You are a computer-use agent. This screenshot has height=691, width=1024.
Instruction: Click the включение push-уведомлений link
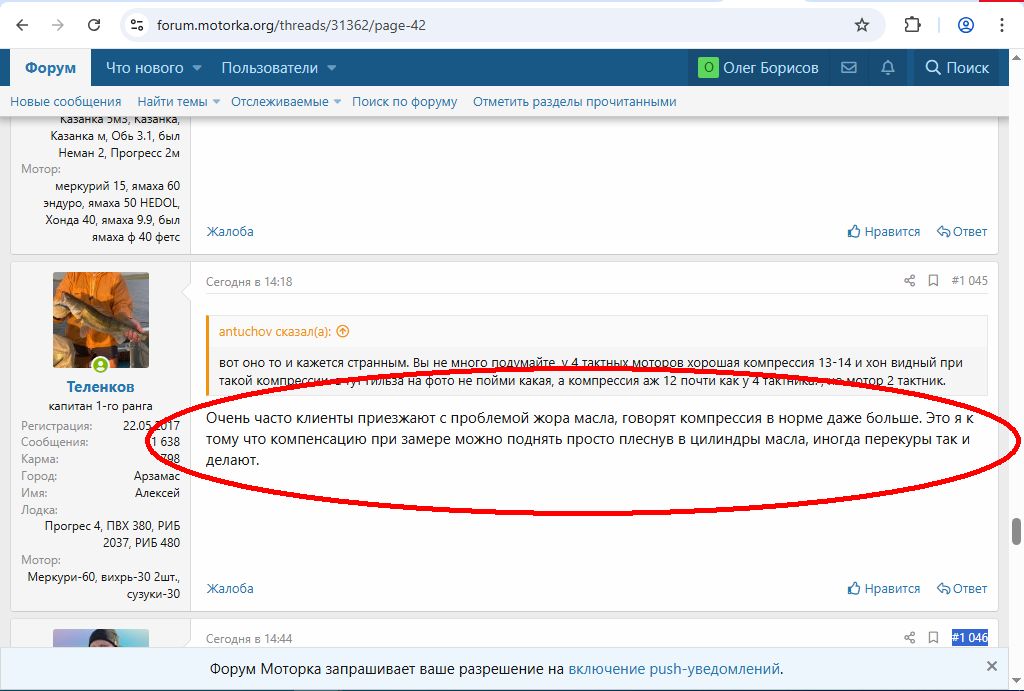(x=674, y=669)
